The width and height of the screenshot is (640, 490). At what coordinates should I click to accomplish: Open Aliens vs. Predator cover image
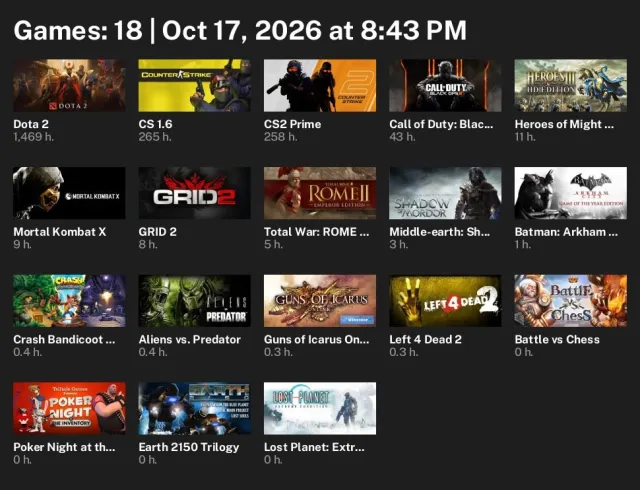point(195,301)
